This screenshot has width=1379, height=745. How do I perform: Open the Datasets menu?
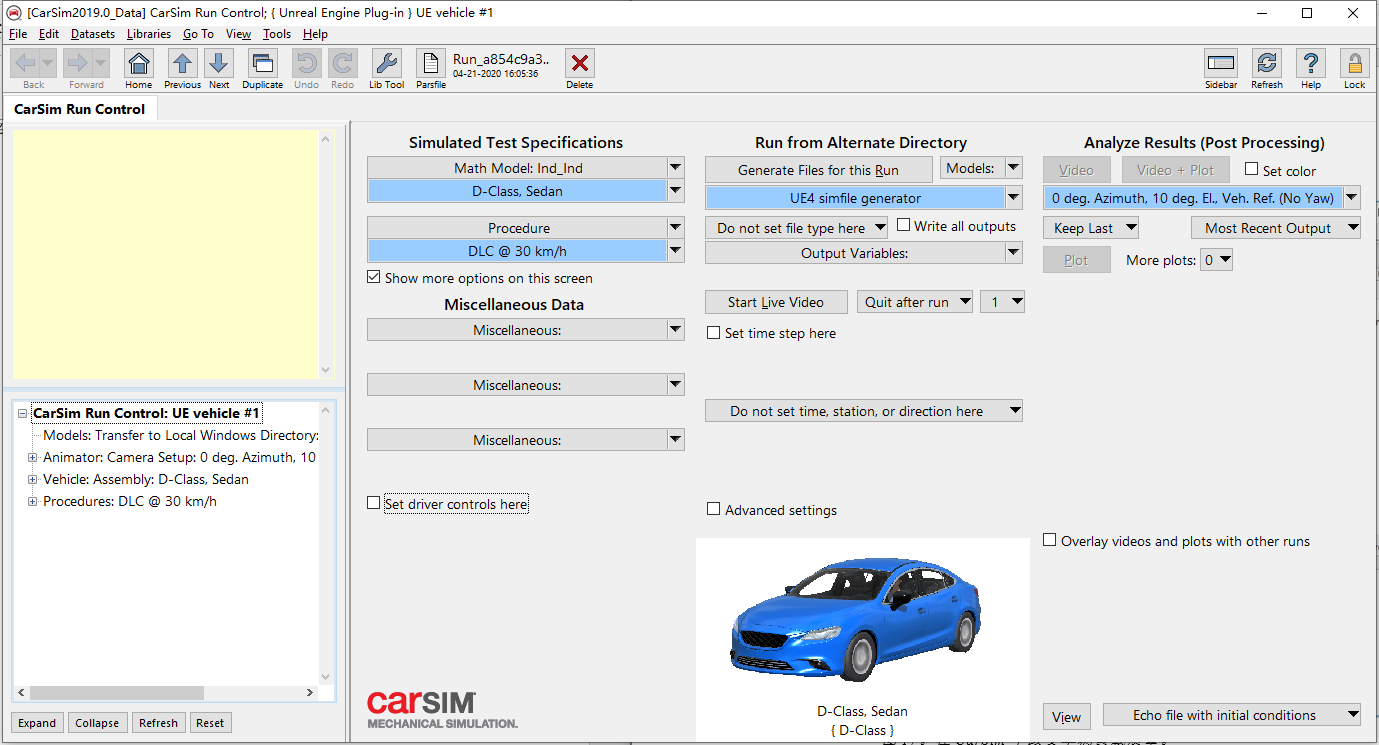92,34
